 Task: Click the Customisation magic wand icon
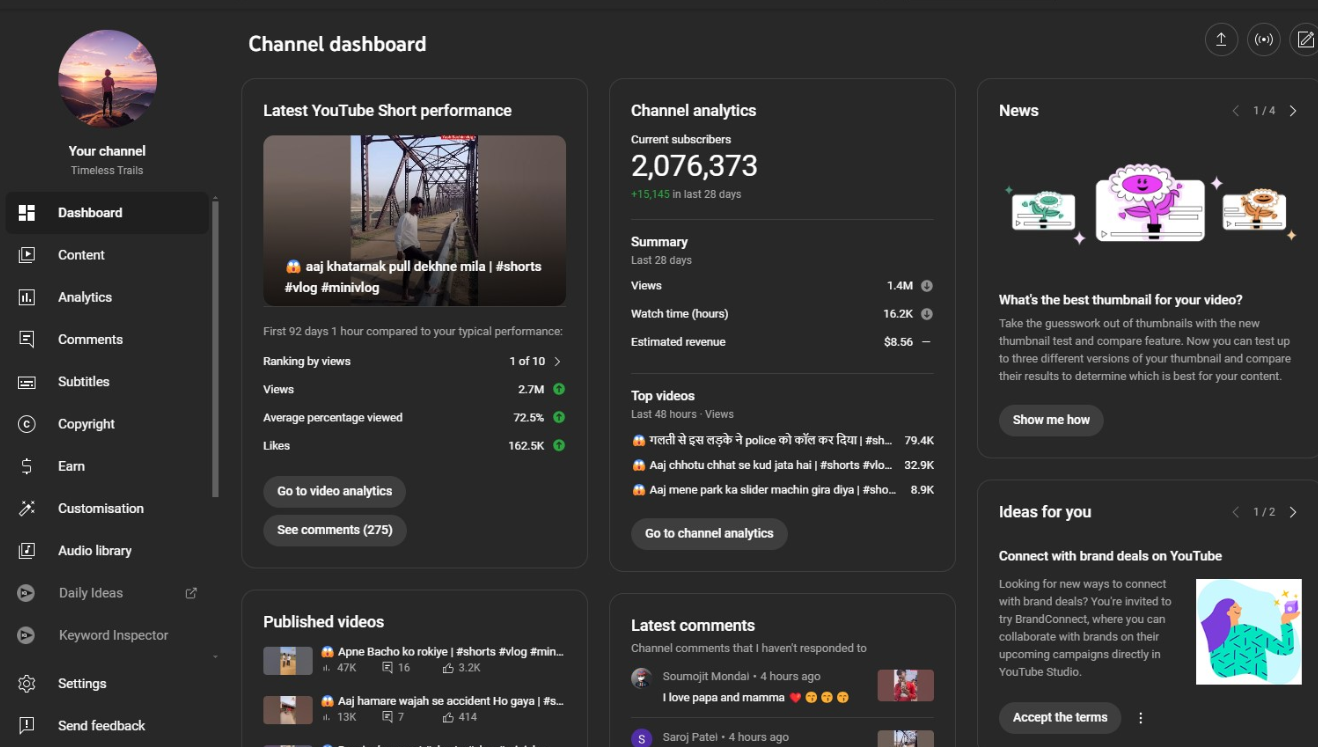(27, 508)
